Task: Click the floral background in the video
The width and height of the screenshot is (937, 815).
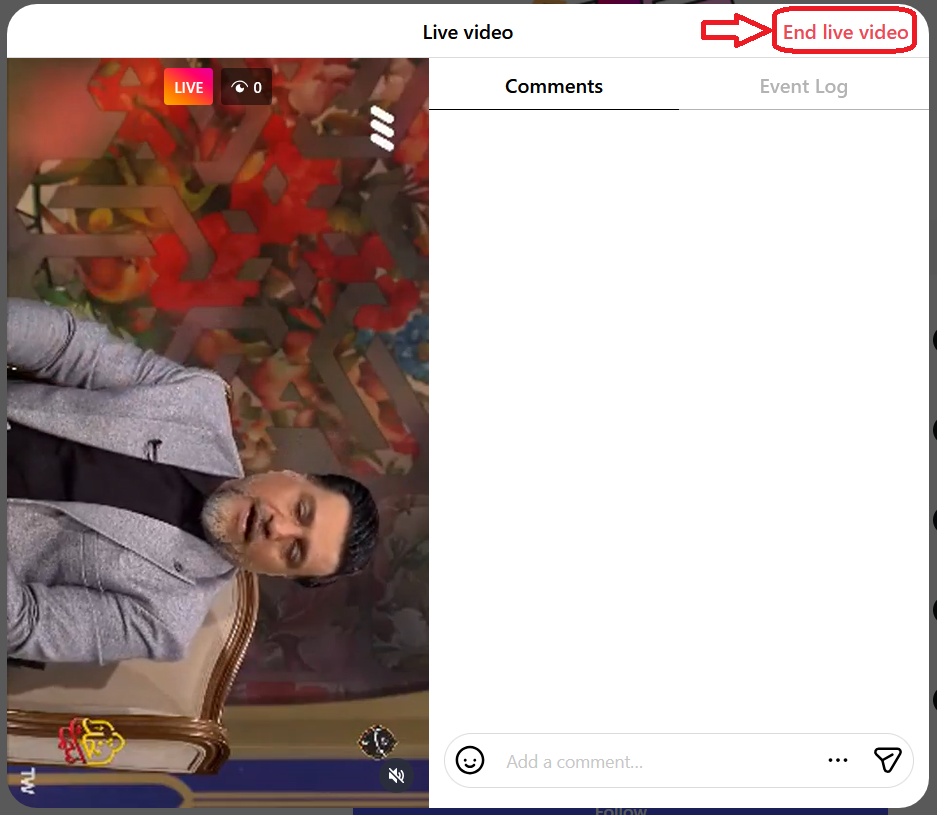Action: point(300,250)
